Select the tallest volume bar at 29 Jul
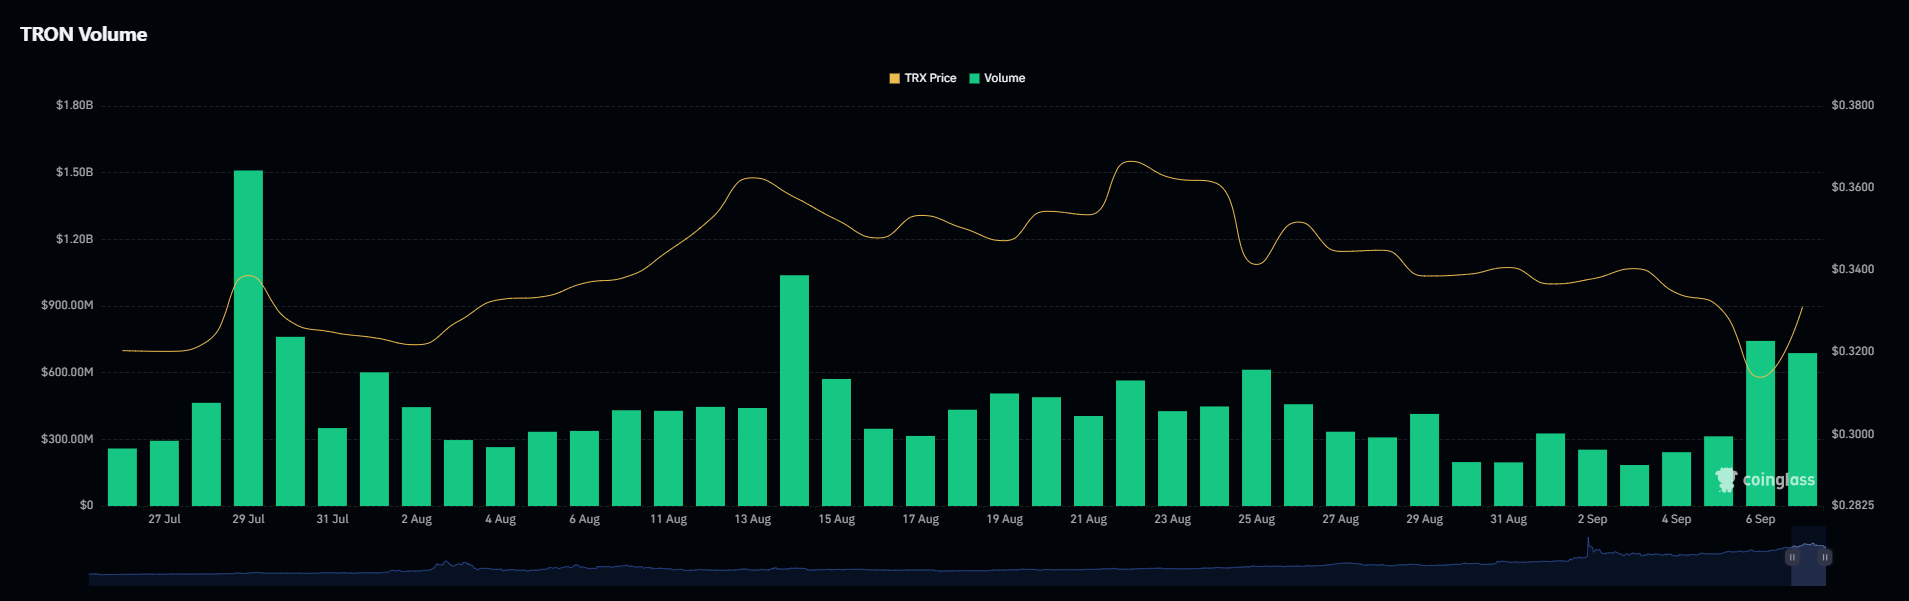1909x601 pixels. [x=248, y=338]
